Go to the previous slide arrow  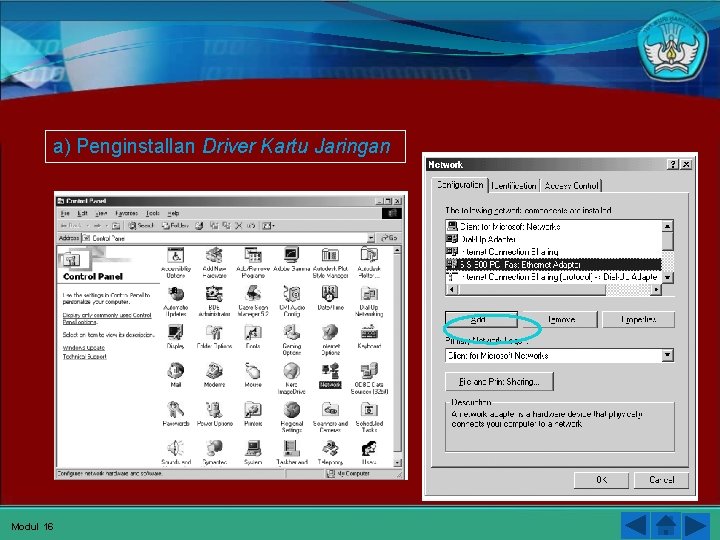click(x=635, y=525)
